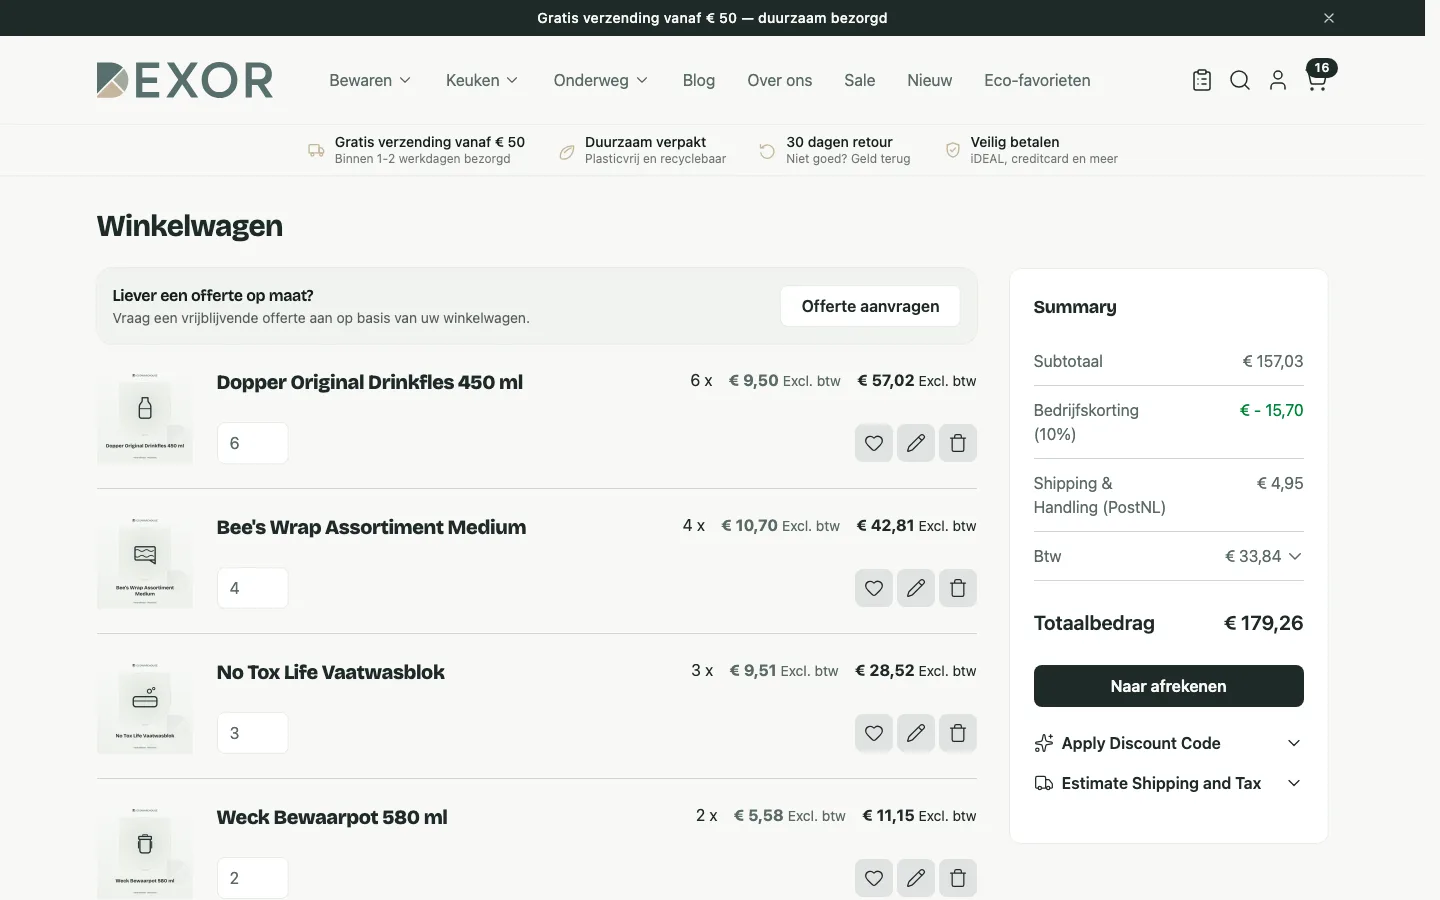Expand the Keuken menu
Image resolution: width=1440 pixels, height=900 pixels.
[x=482, y=80]
